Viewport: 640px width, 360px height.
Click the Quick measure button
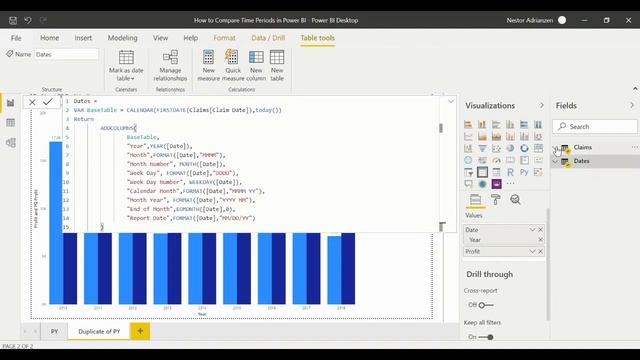(233, 66)
